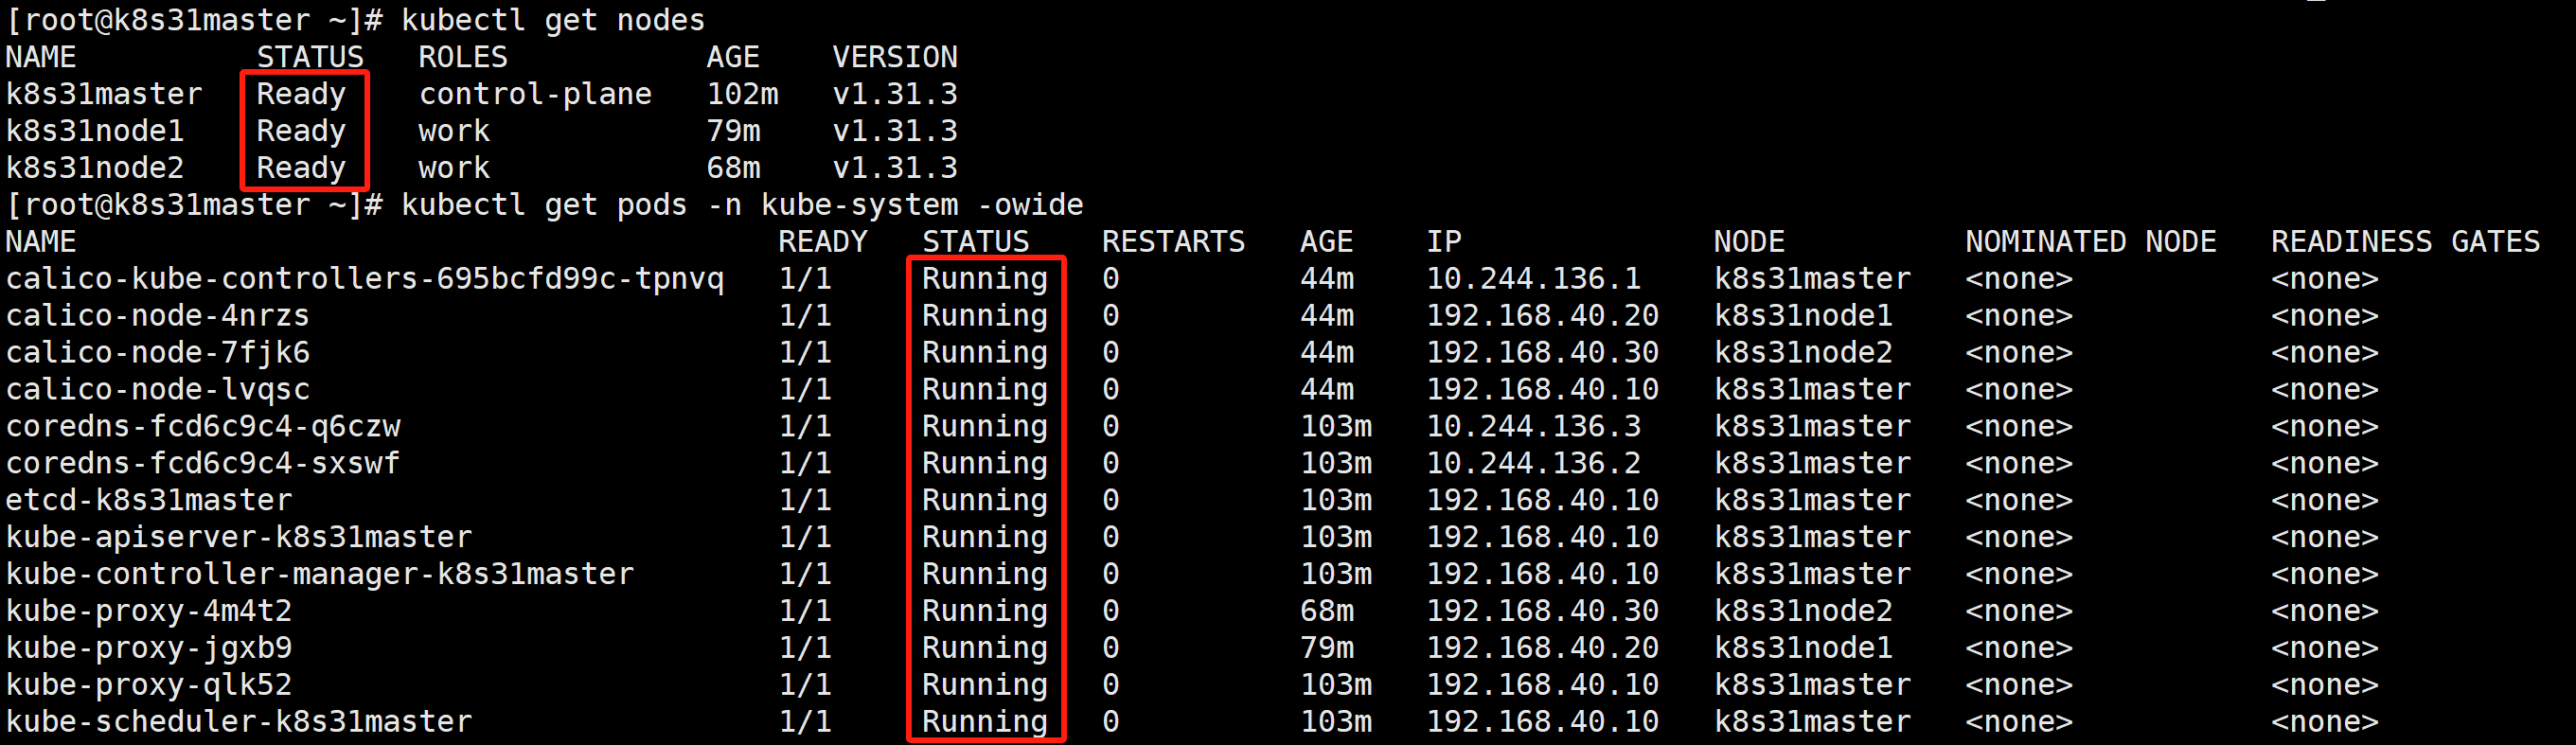Select pod name kube-proxy-4m4t2
The height and width of the screenshot is (745, 2576).
click(149, 611)
